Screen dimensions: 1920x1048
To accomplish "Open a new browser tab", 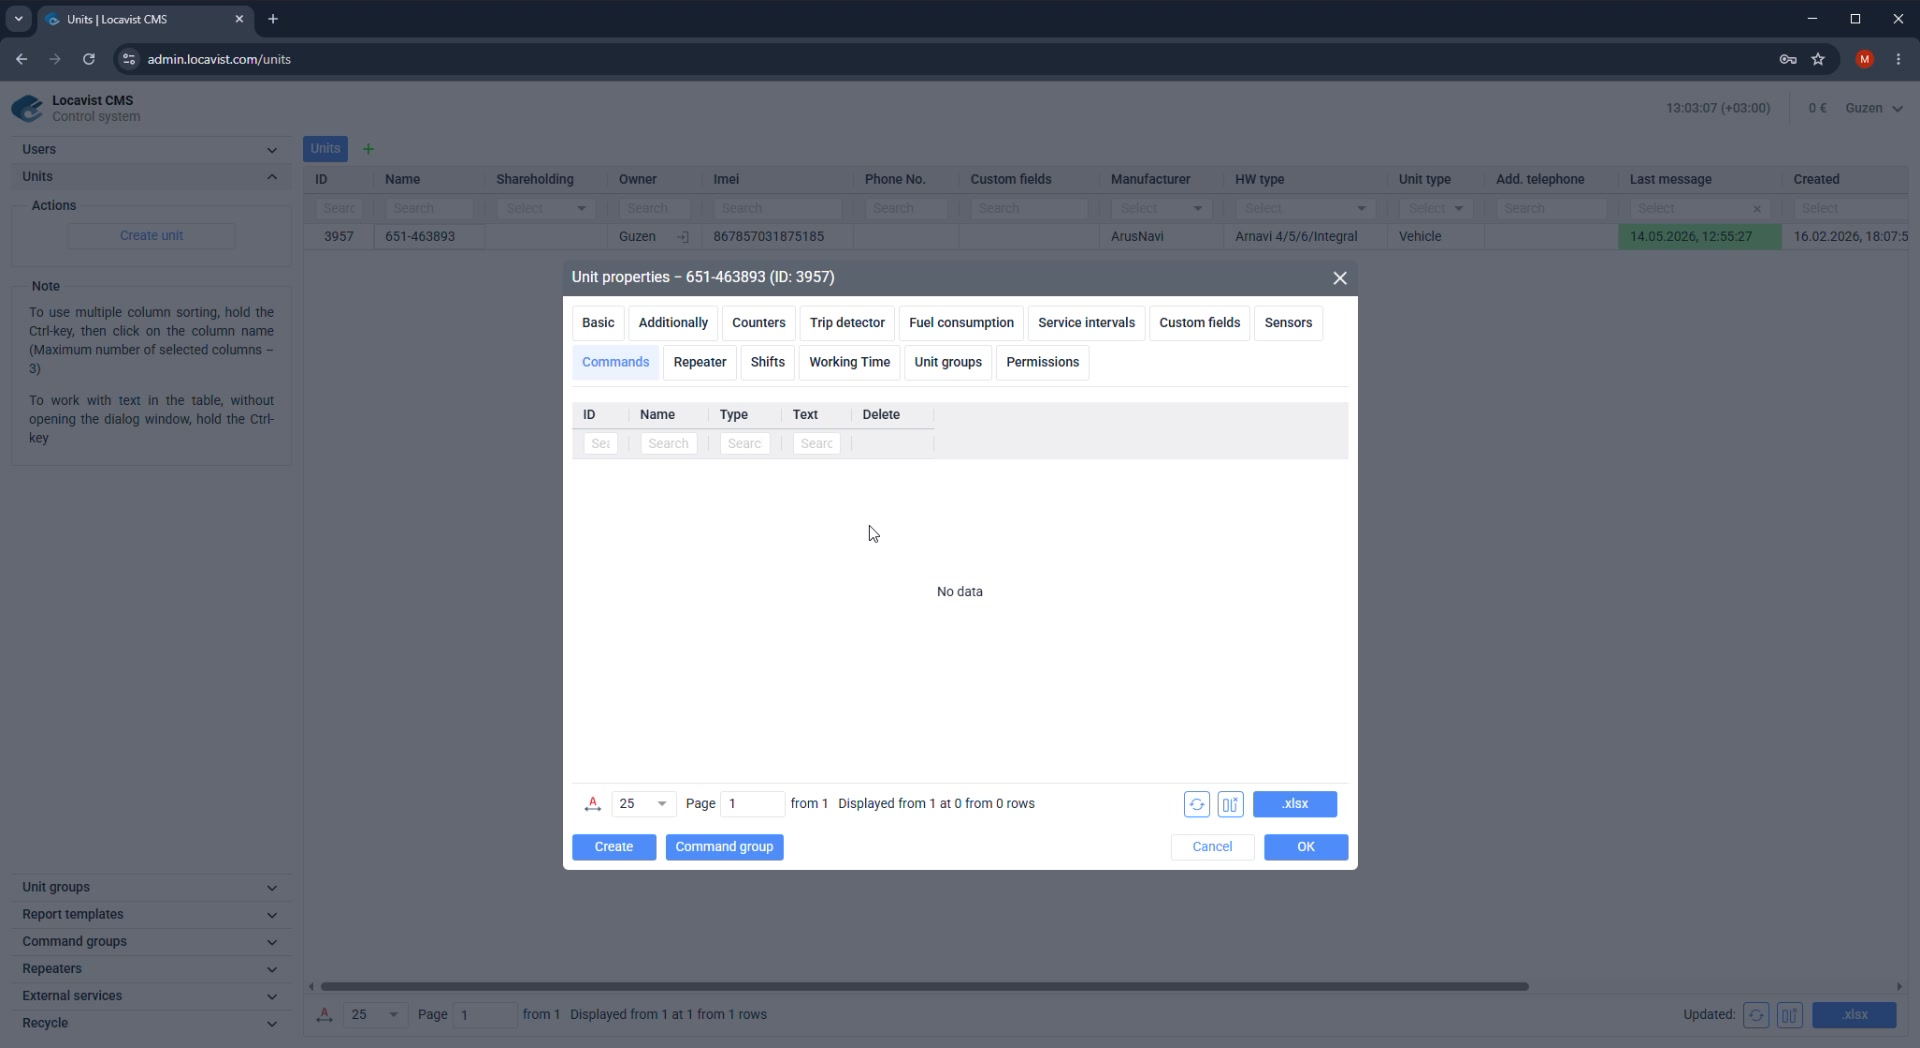I will tap(273, 19).
